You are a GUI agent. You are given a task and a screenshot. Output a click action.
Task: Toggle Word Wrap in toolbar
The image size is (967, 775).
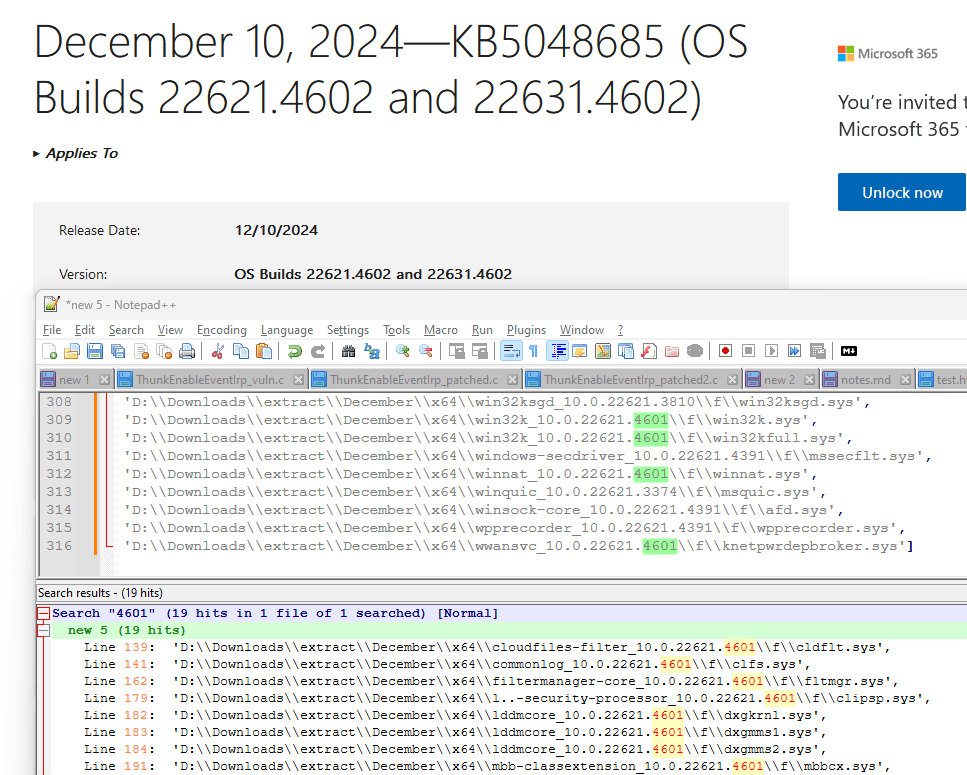(x=511, y=351)
